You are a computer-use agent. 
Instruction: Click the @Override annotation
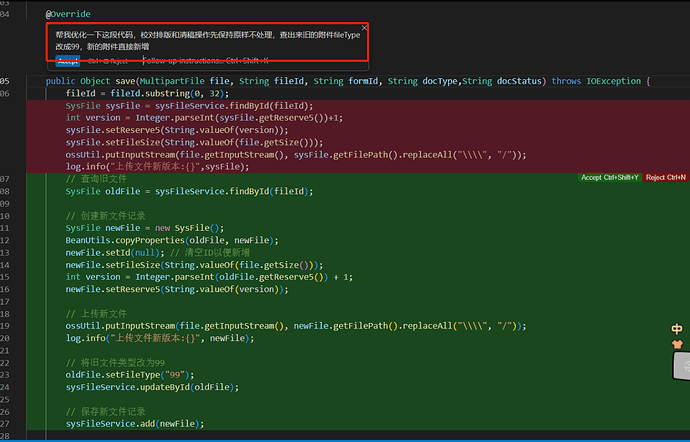pyautogui.click(x=68, y=14)
